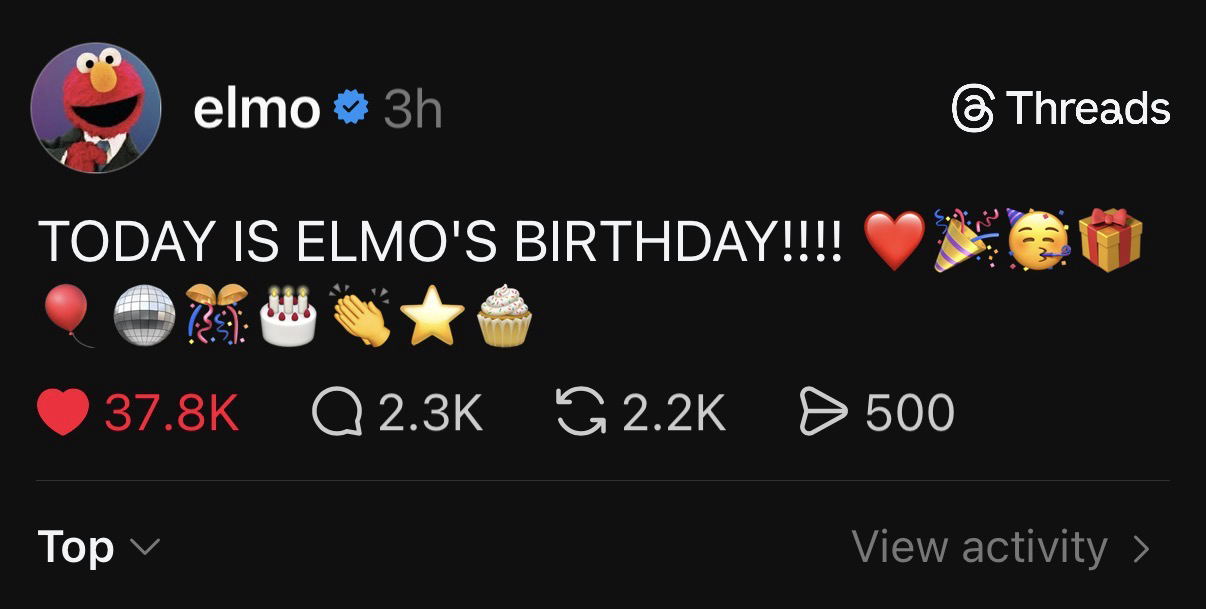Click the 37.8K likes count
The width and height of the screenshot is (1206, 609).
[x=172, y=414]
